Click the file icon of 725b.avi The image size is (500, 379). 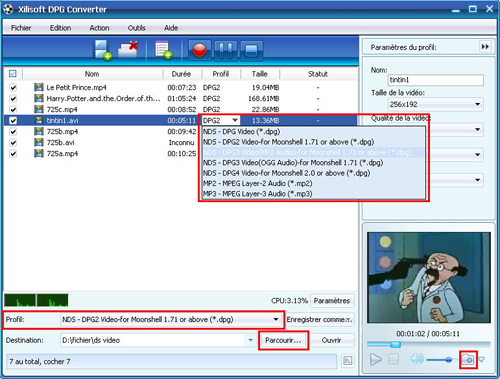tap(39, 142)
